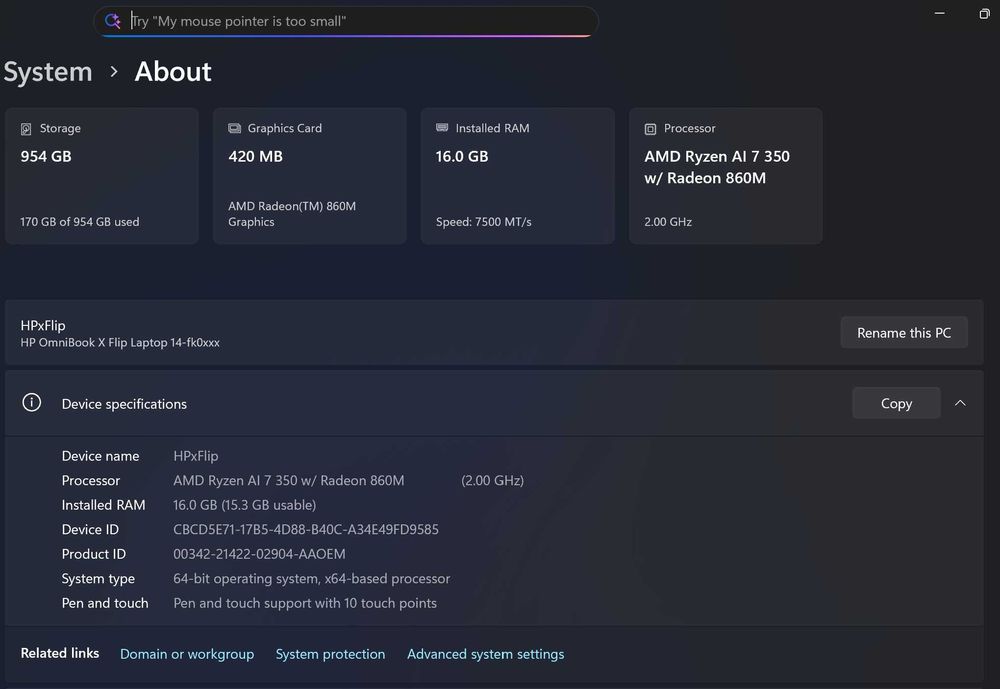
Task: Open the Storage 954 GB card
Action: [x=102, y=175]
